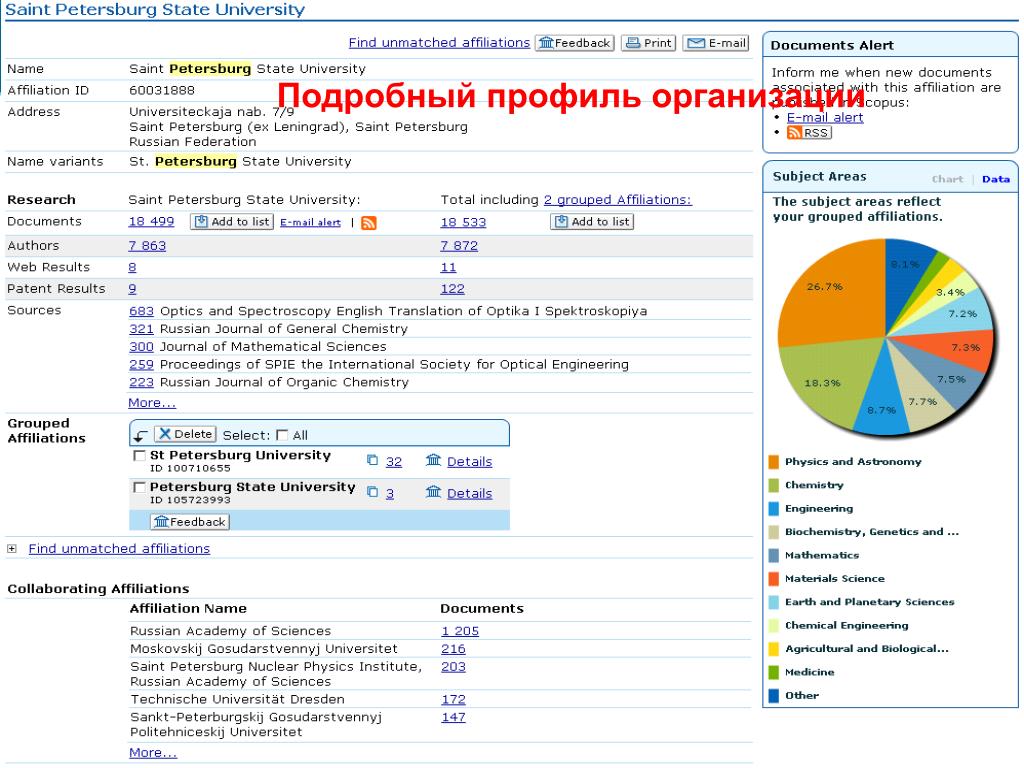Open 32 documents of St Petersburg University
The image size is (1024, 768).
click(394, 462)
